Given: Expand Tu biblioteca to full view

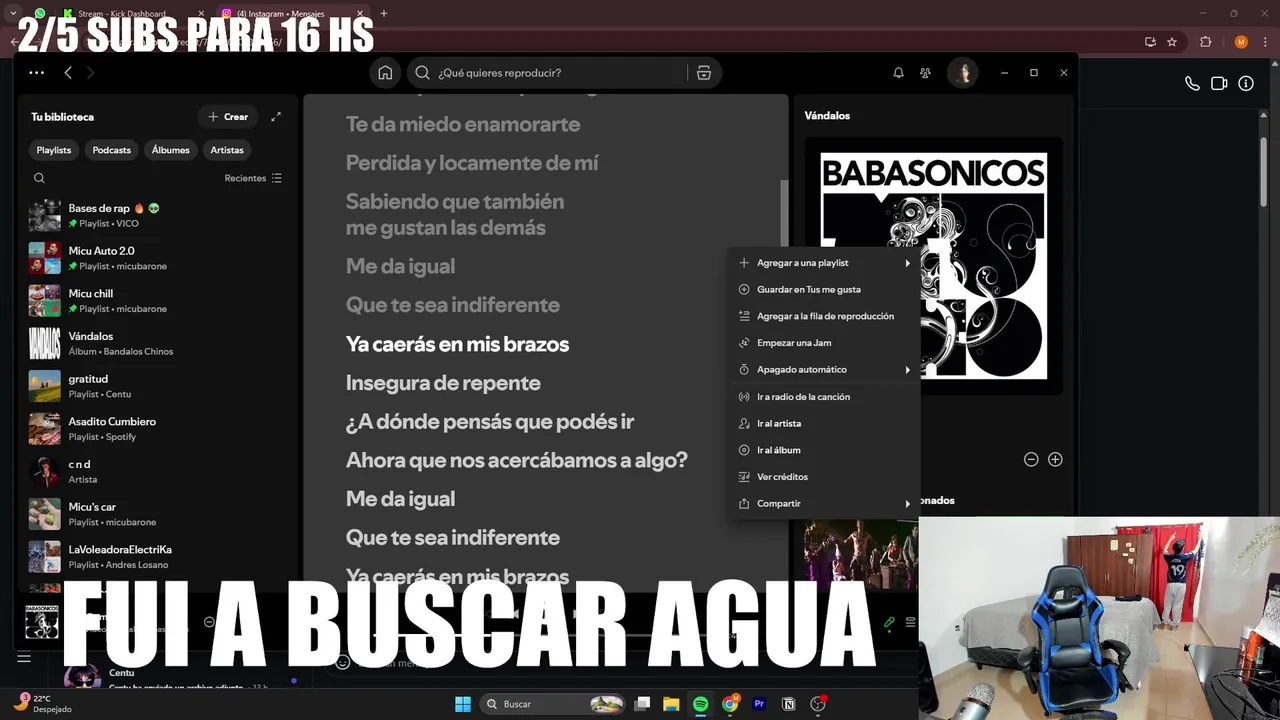Looking at the screenshot, I should pos(276,117).
